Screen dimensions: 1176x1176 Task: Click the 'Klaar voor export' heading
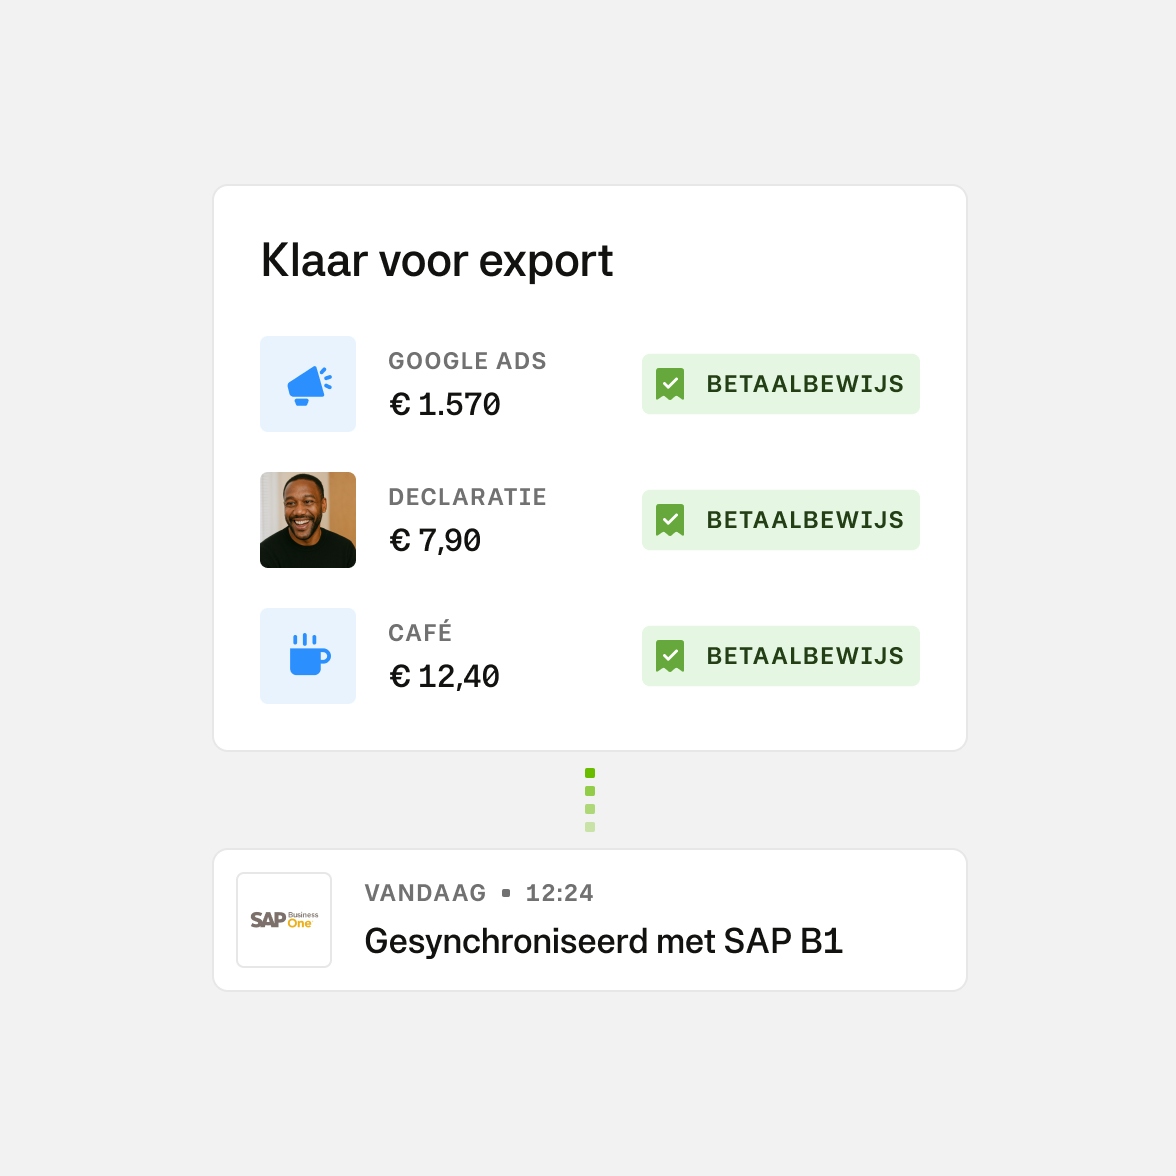pos(436,261)
